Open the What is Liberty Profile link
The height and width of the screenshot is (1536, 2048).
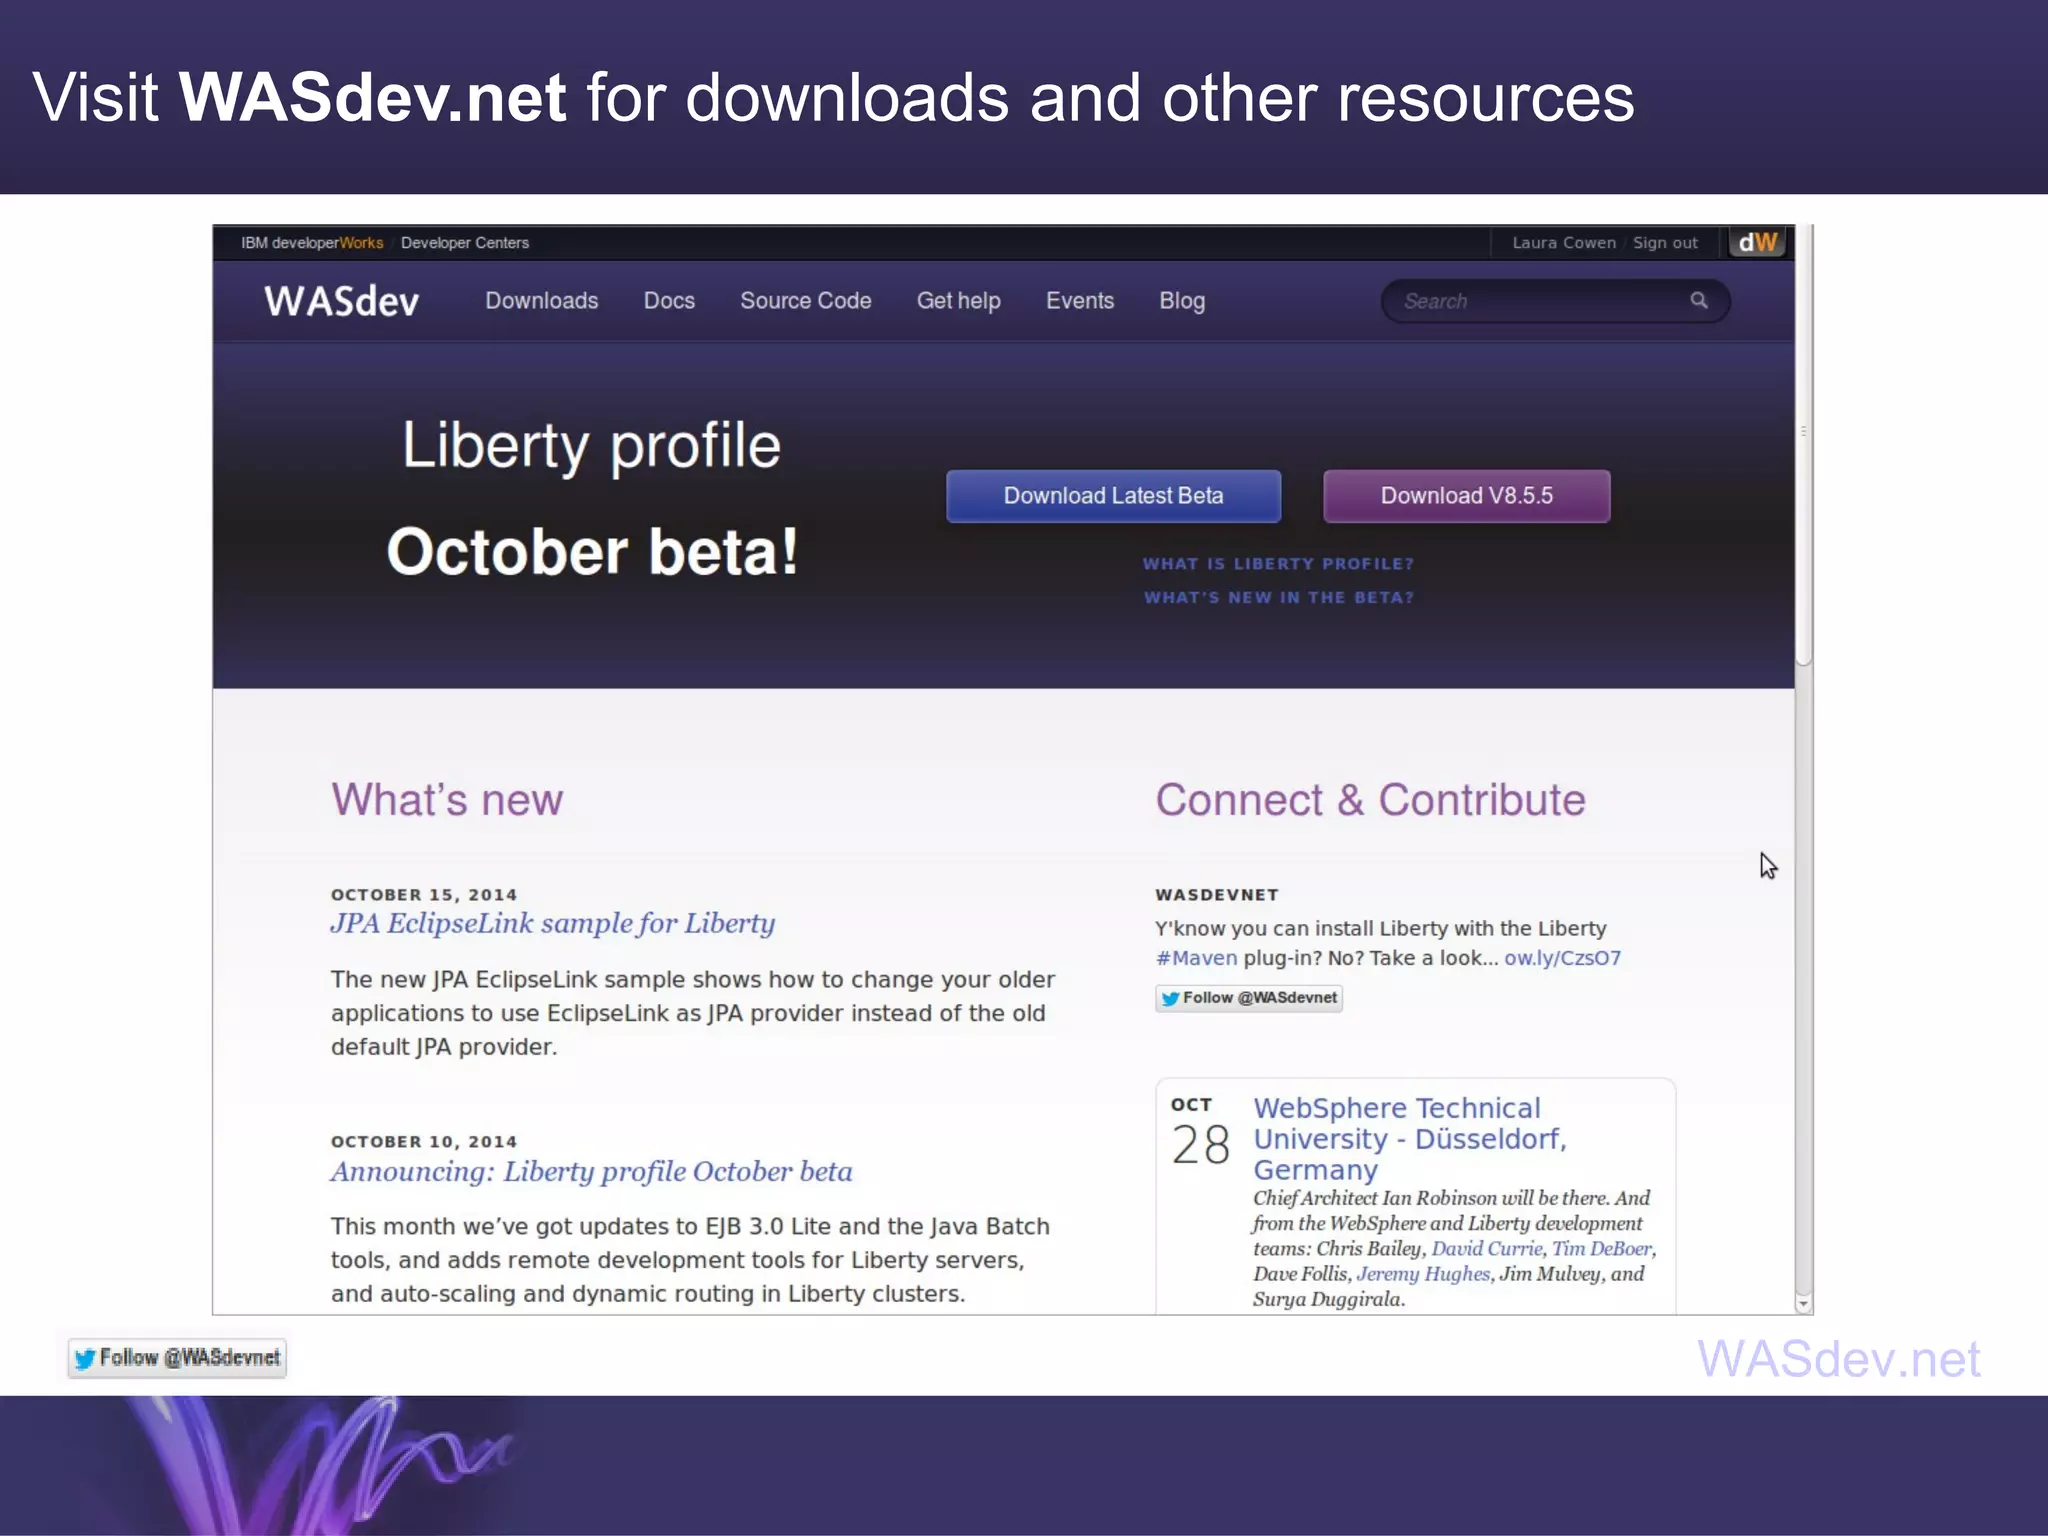pyautogui.click(x=1278, y=564)
